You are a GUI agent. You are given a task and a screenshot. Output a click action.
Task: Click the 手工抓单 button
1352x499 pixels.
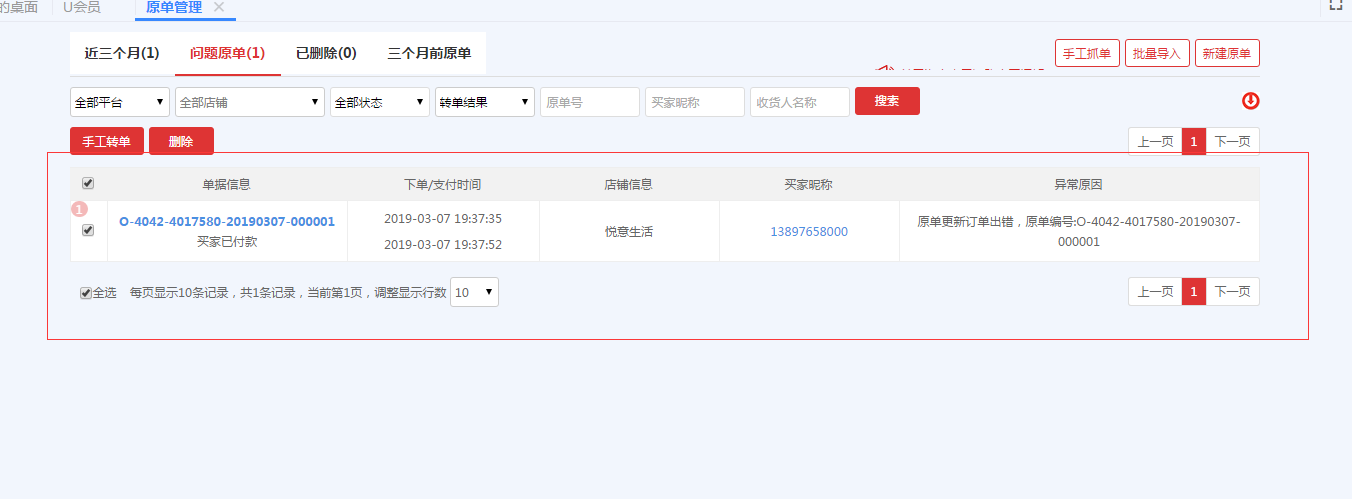[1087, 53]
